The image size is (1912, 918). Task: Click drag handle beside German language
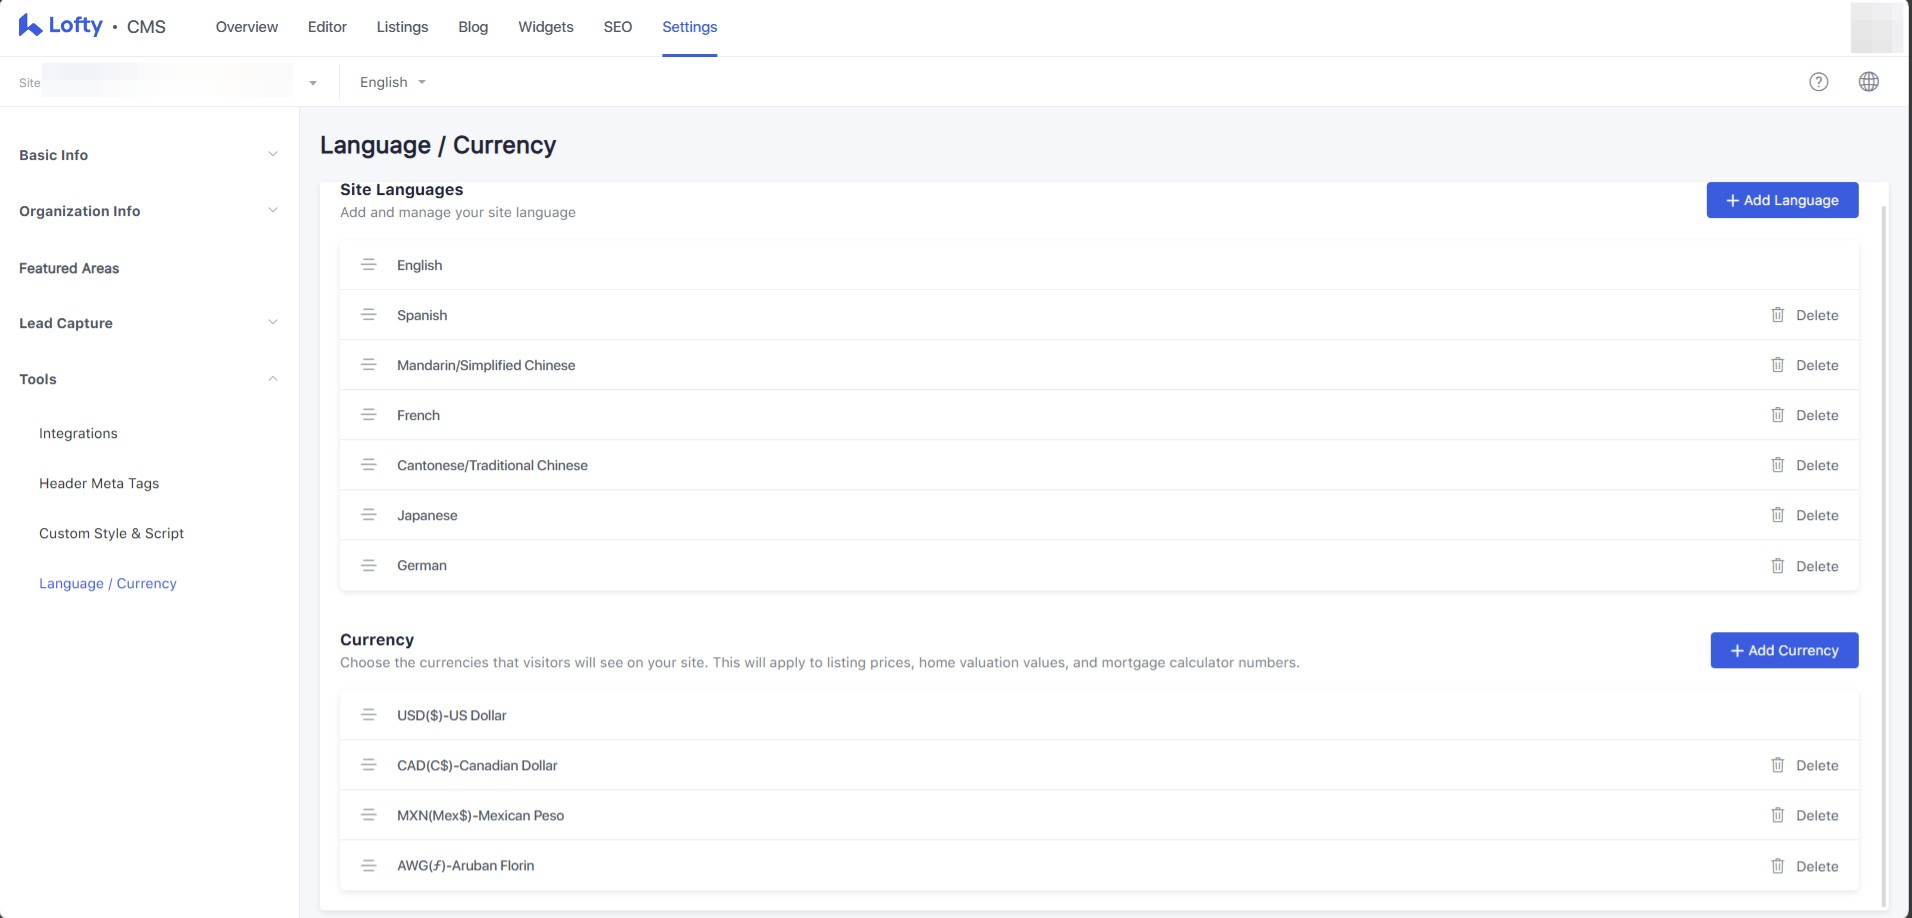click(x=368, y=565)
